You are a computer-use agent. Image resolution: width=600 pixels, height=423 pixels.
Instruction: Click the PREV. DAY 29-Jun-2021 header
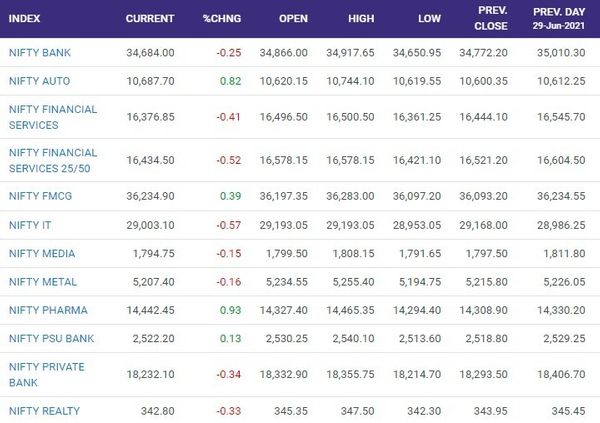coord(559,18)
